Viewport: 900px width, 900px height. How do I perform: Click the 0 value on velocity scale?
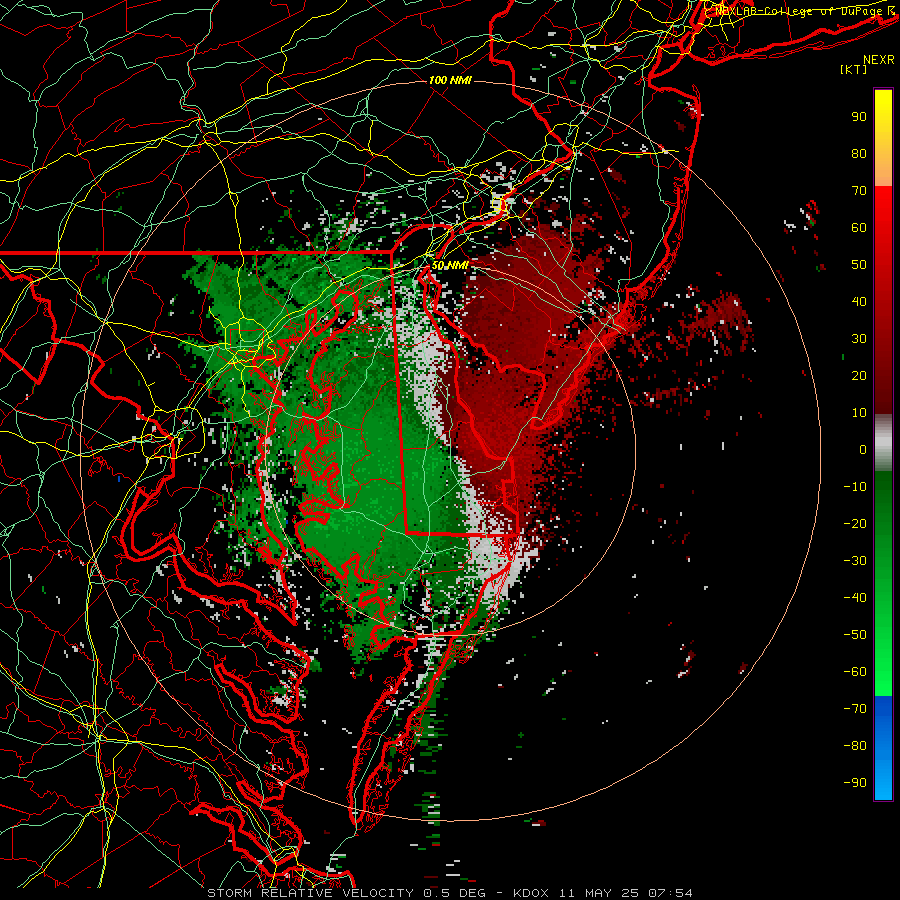(863, 449)
